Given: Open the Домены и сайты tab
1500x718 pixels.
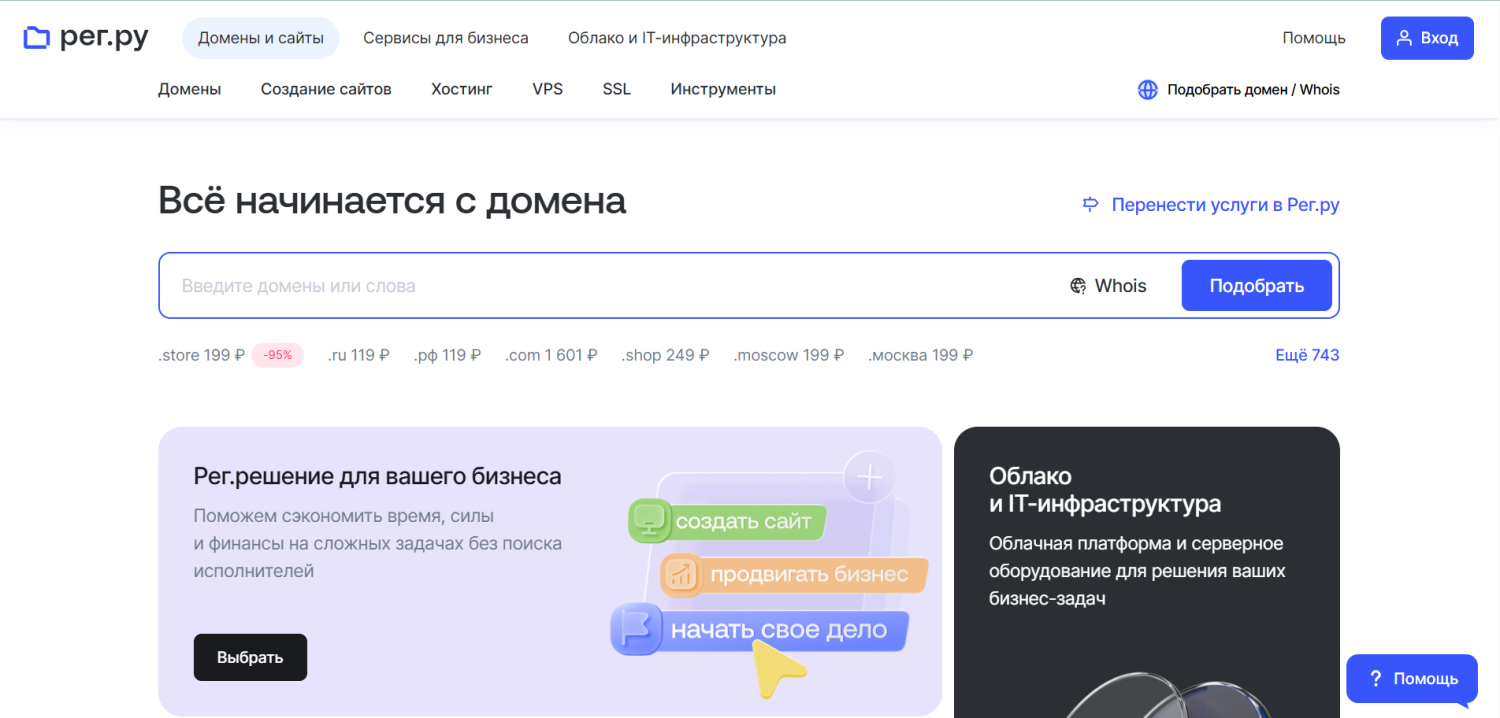Looking at the screenshot, I should click(260, 38).
